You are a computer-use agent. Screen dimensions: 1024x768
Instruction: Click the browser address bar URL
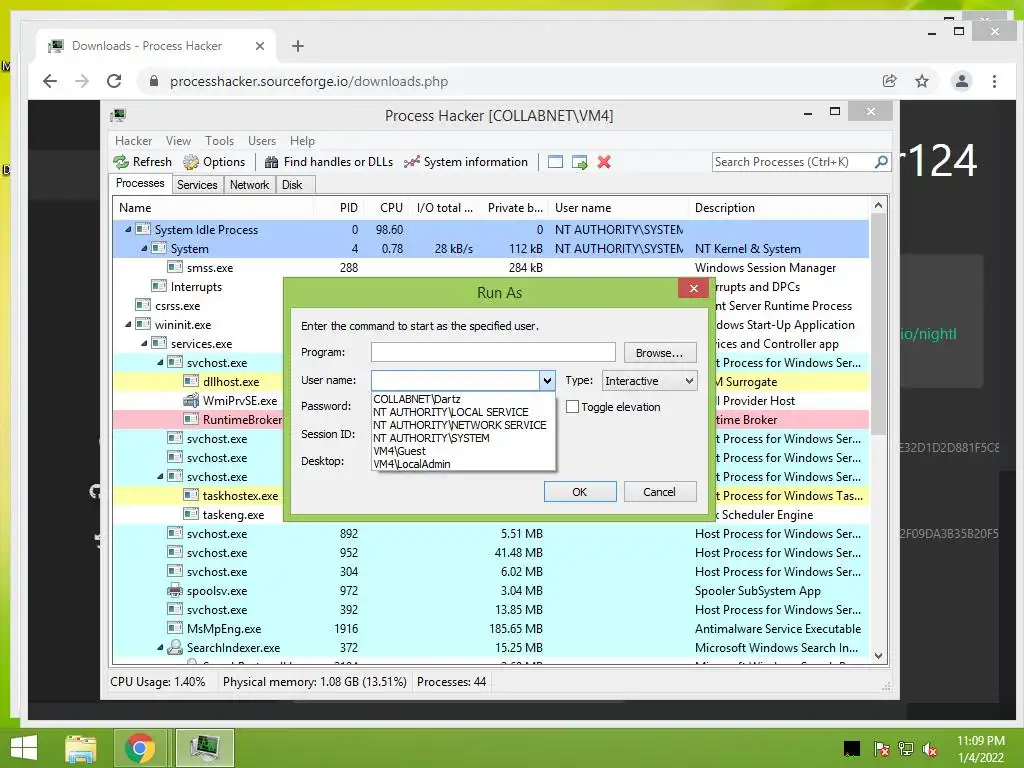309,82
